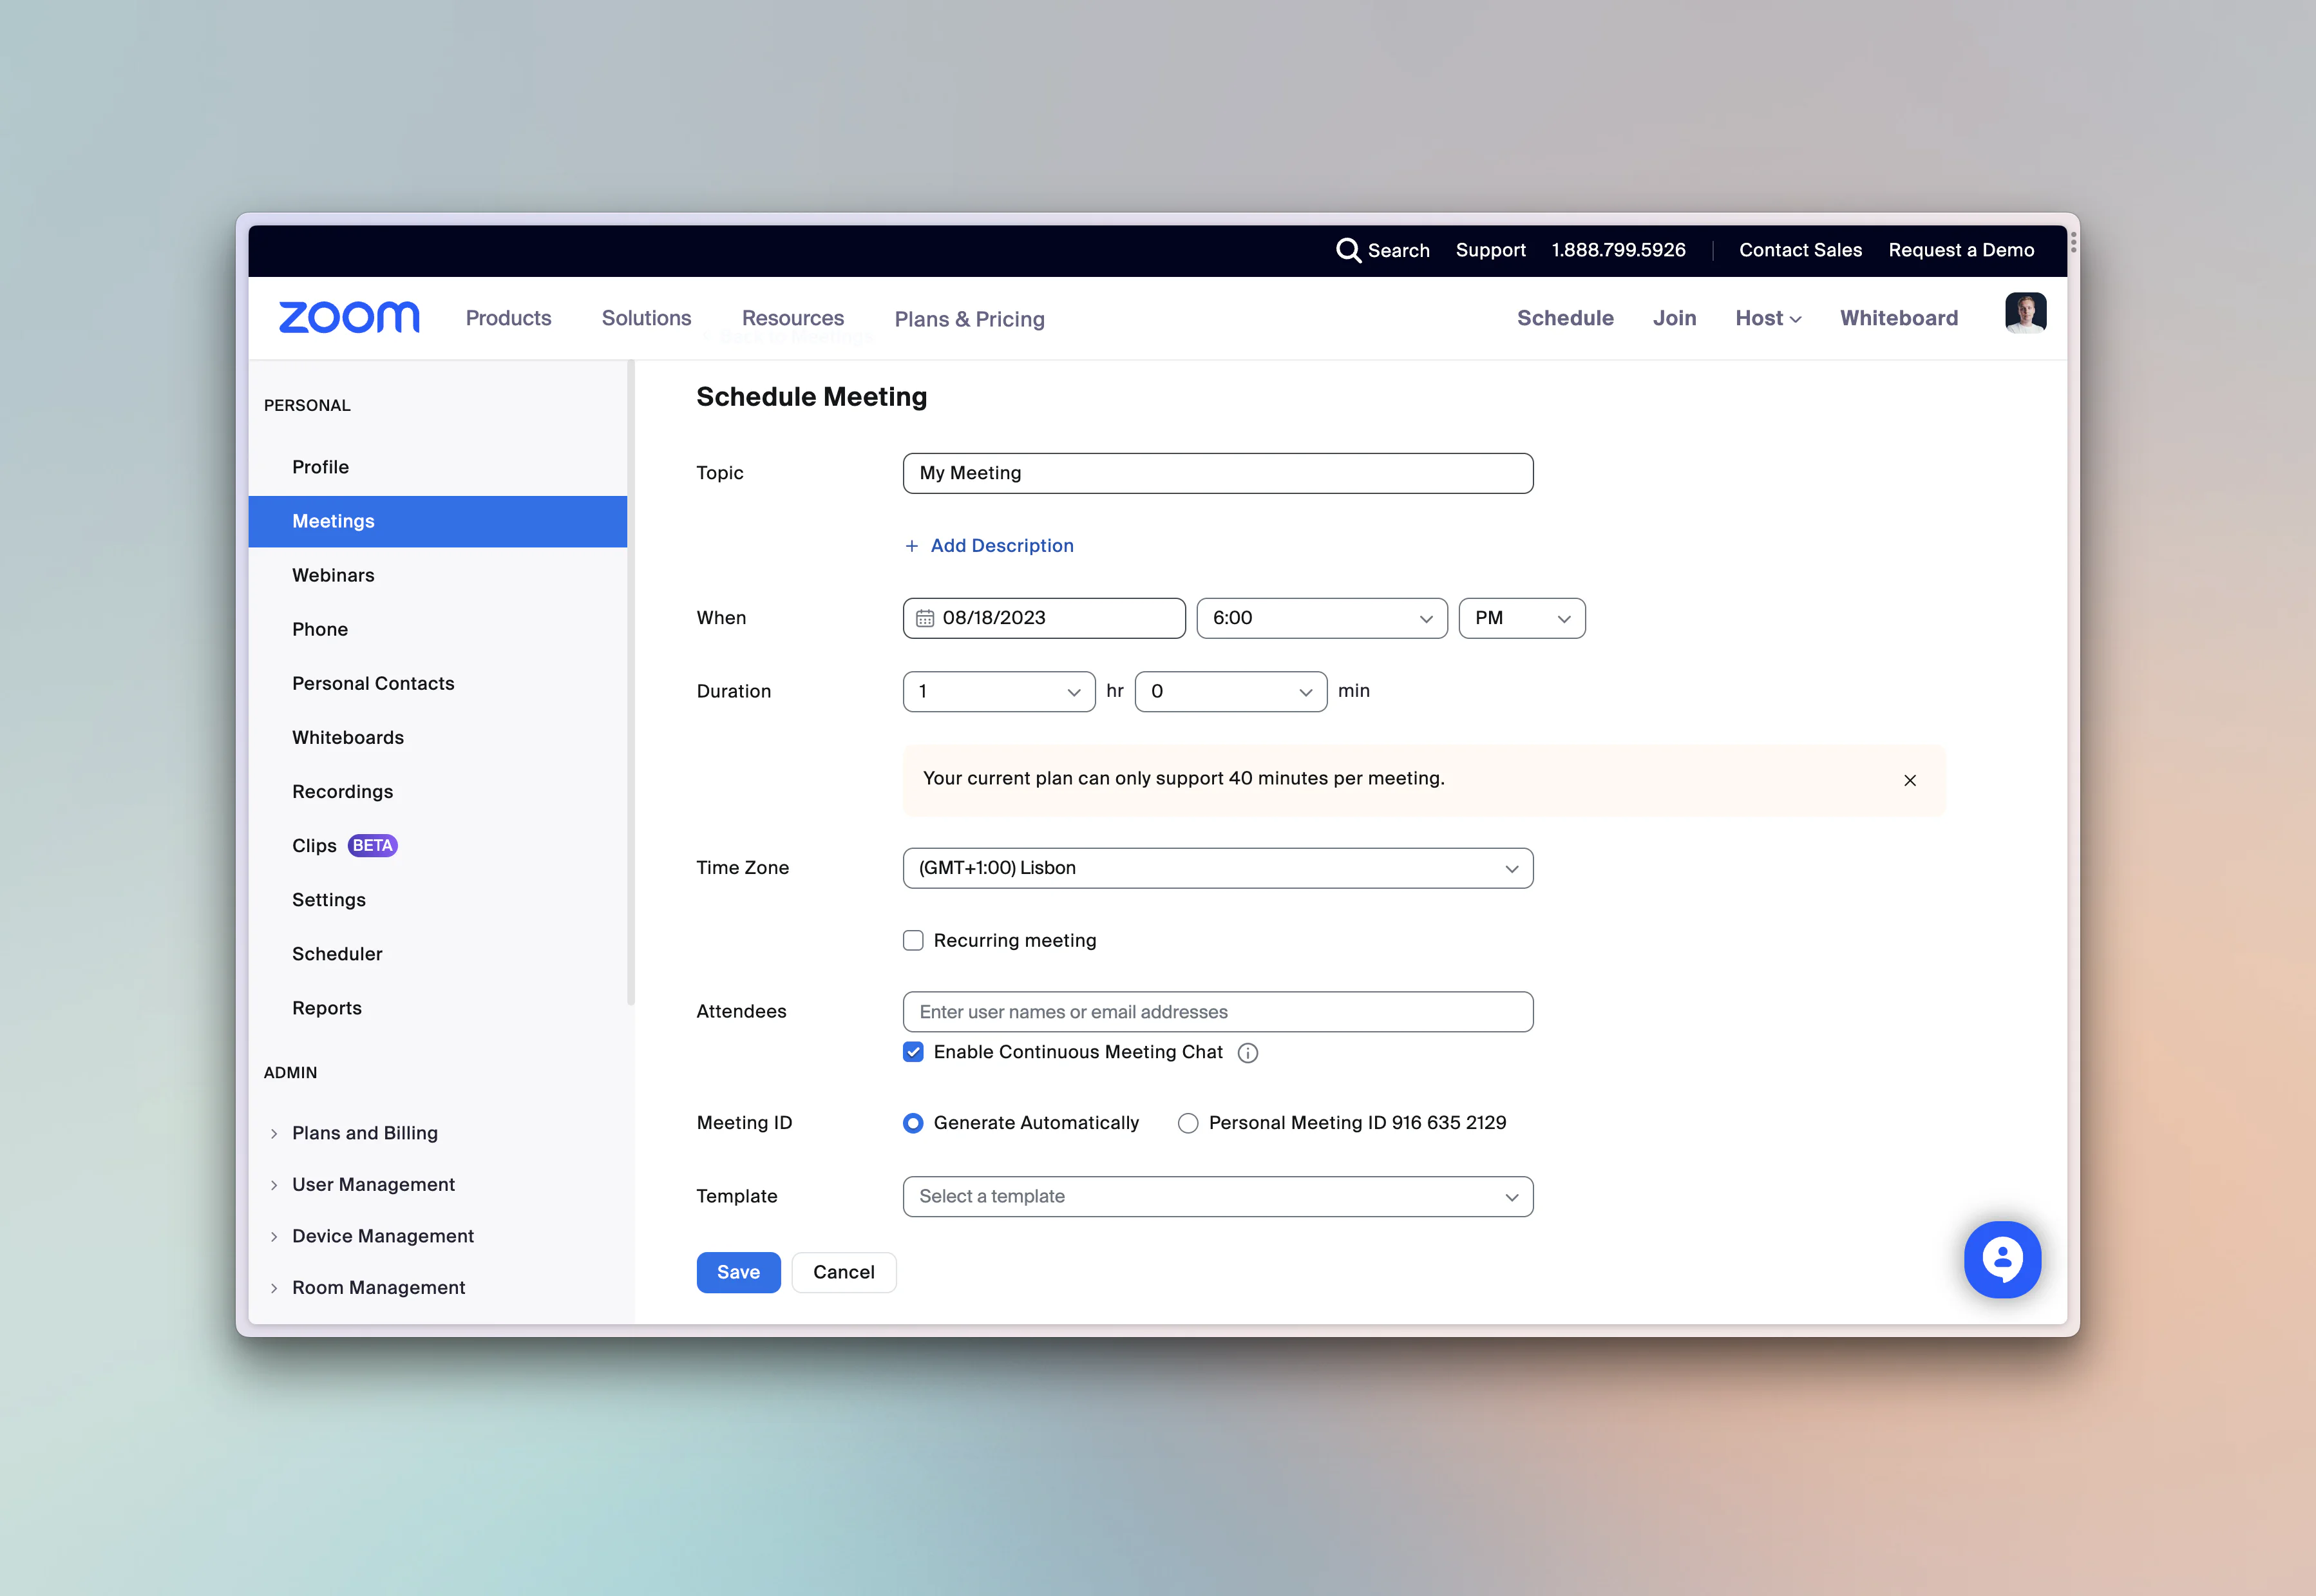Click the Zoom logo

click(349, 317)
